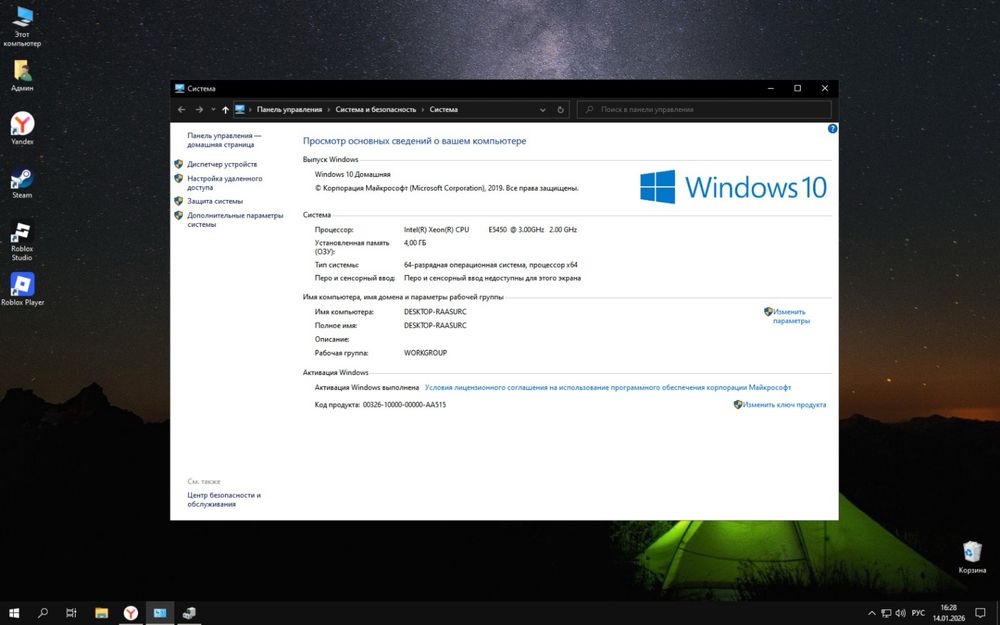Viewport: 1000px width, 625px height.
Task: Show hidden tray icons chevron
Action: click(872, 614)
